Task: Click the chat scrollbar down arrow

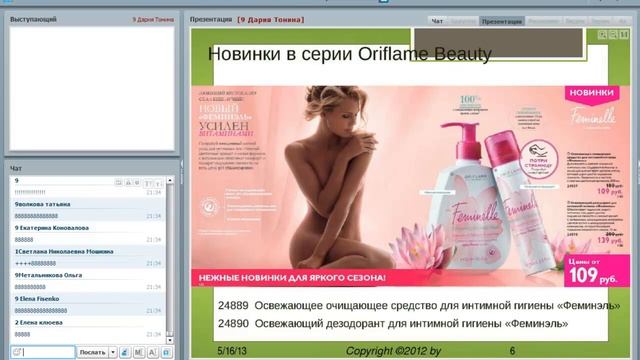Action: click(x=170, y=340)
